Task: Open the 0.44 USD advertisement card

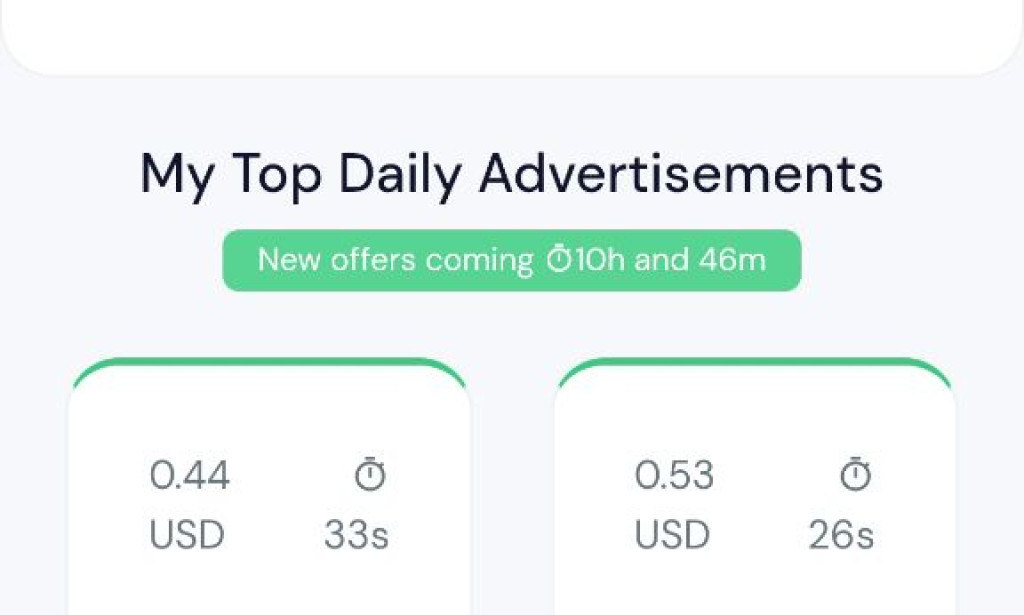Action: point(270,490)
